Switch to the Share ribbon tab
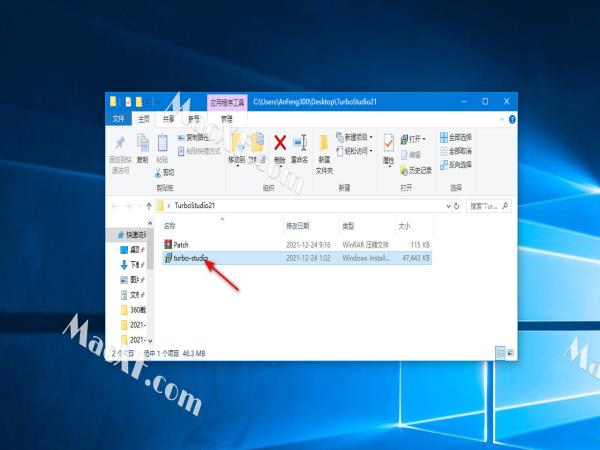 click(168, 119)
